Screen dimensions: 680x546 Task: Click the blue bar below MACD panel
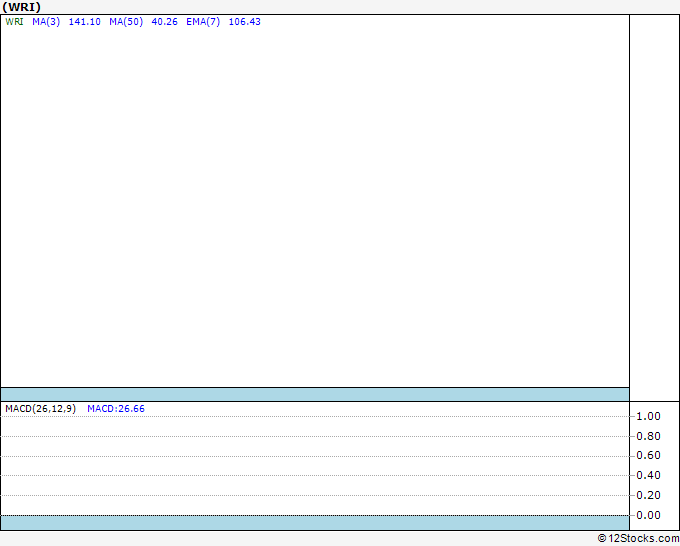click(x=315, y=523)
